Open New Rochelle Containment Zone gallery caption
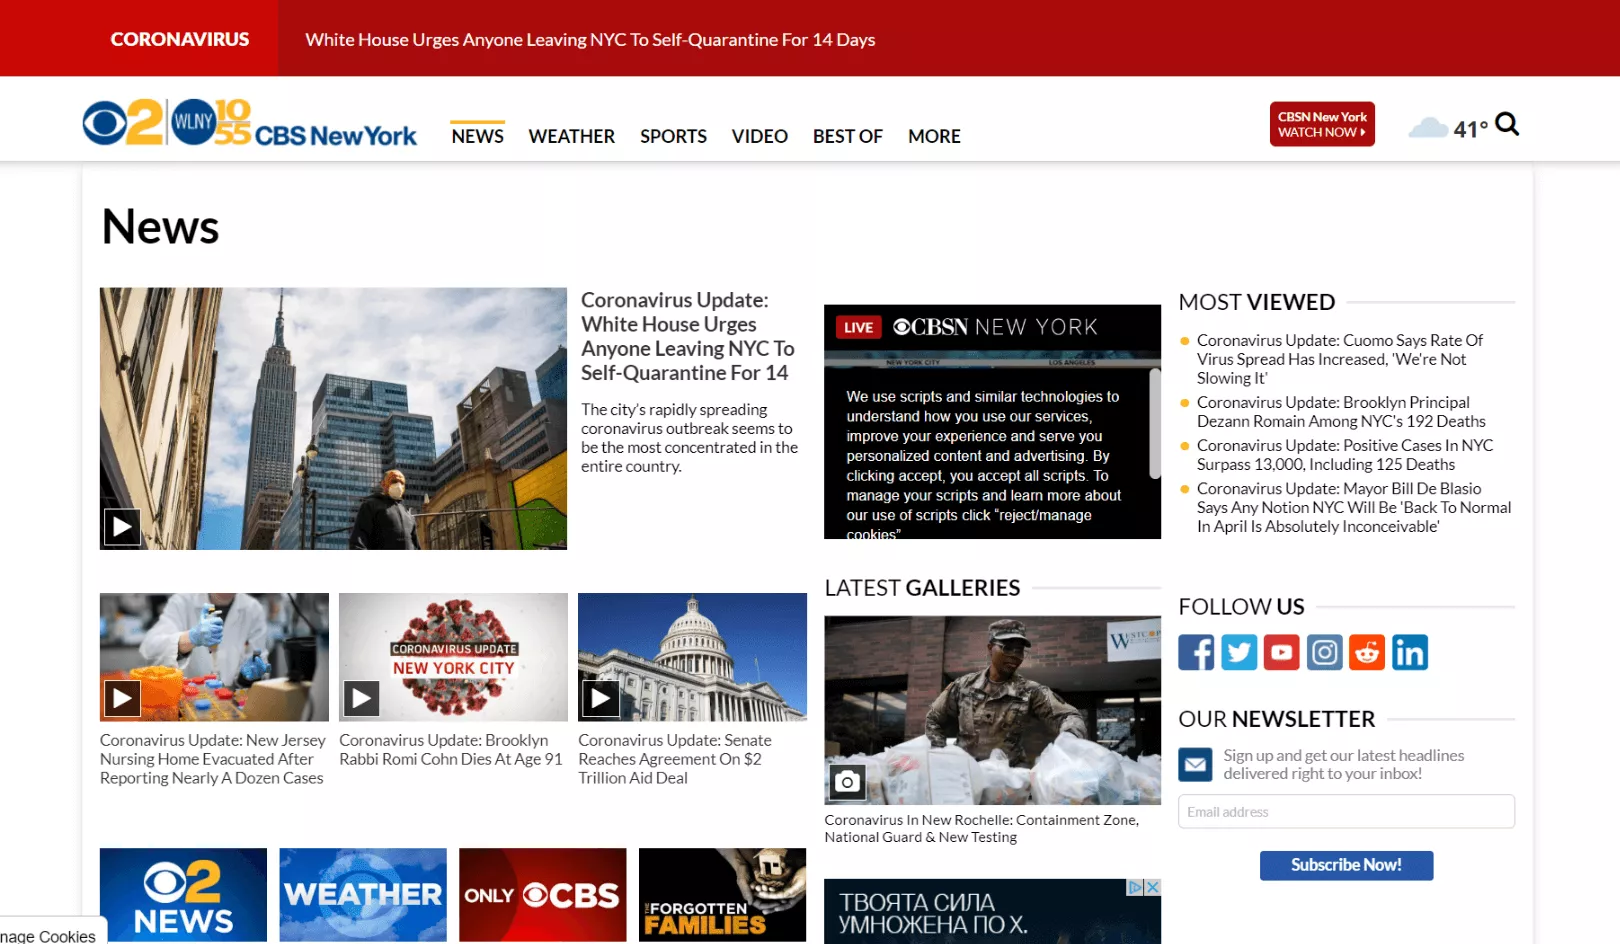Screen dimensions: 1620x944 pos(981,828)
